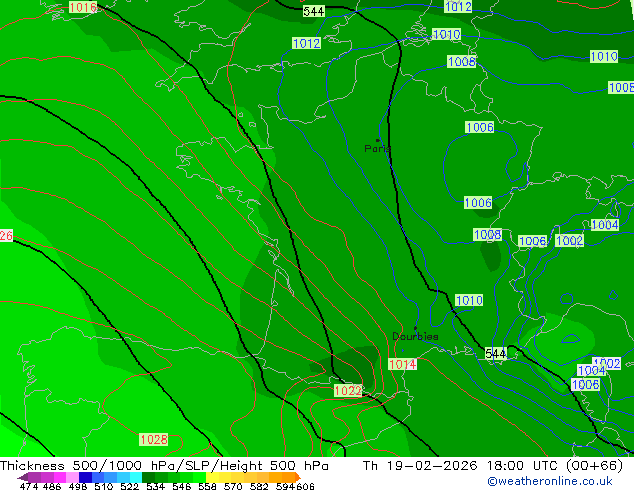634x490 pixels.
Task: Click the forecast date 'Th 19-02-2026 18:00 UTC'
Action: pos(460,466)
